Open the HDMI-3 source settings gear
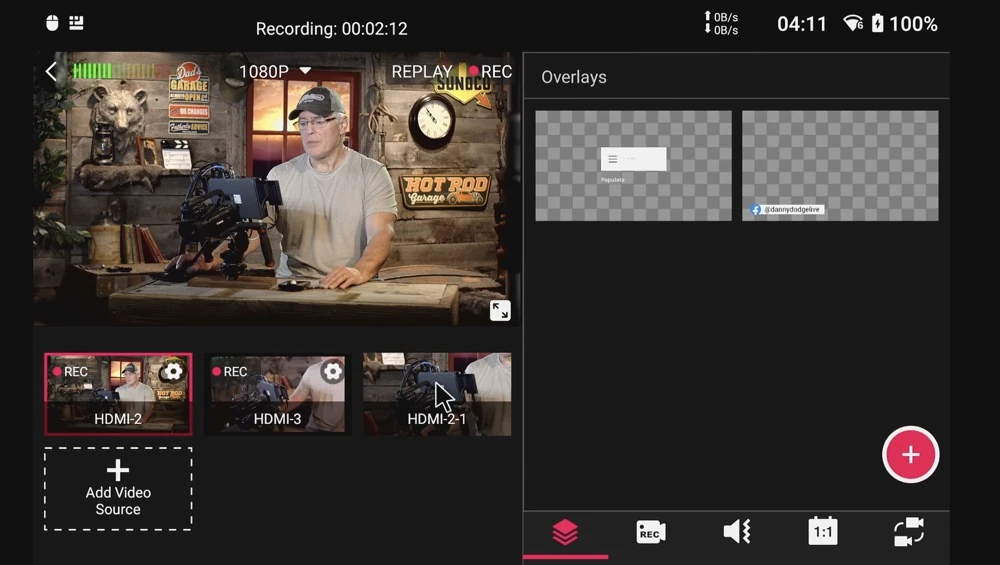This screenshot has height=565, width=1000. point(332,371)
